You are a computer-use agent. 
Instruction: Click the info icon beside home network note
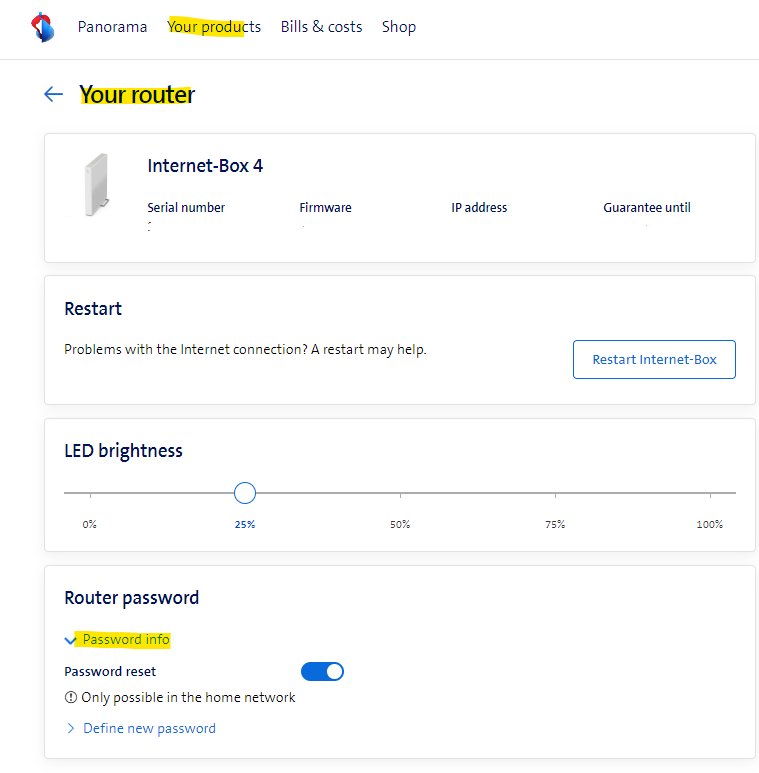click(71, 698)
